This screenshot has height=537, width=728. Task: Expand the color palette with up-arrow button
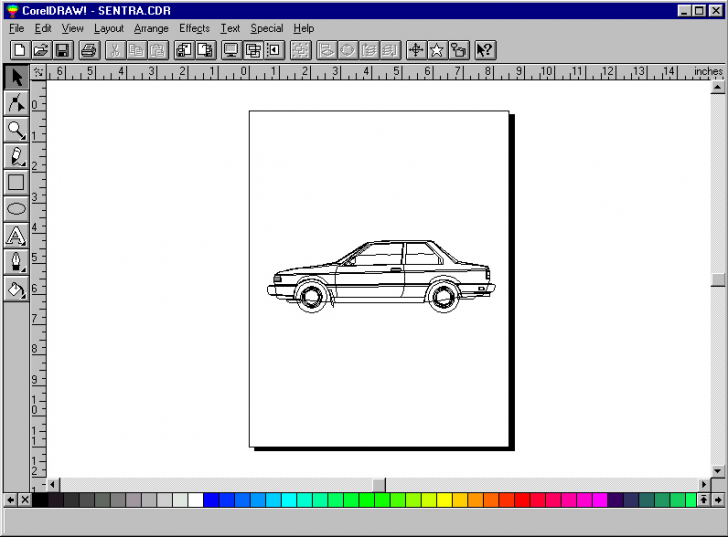[x=703, y=499]
